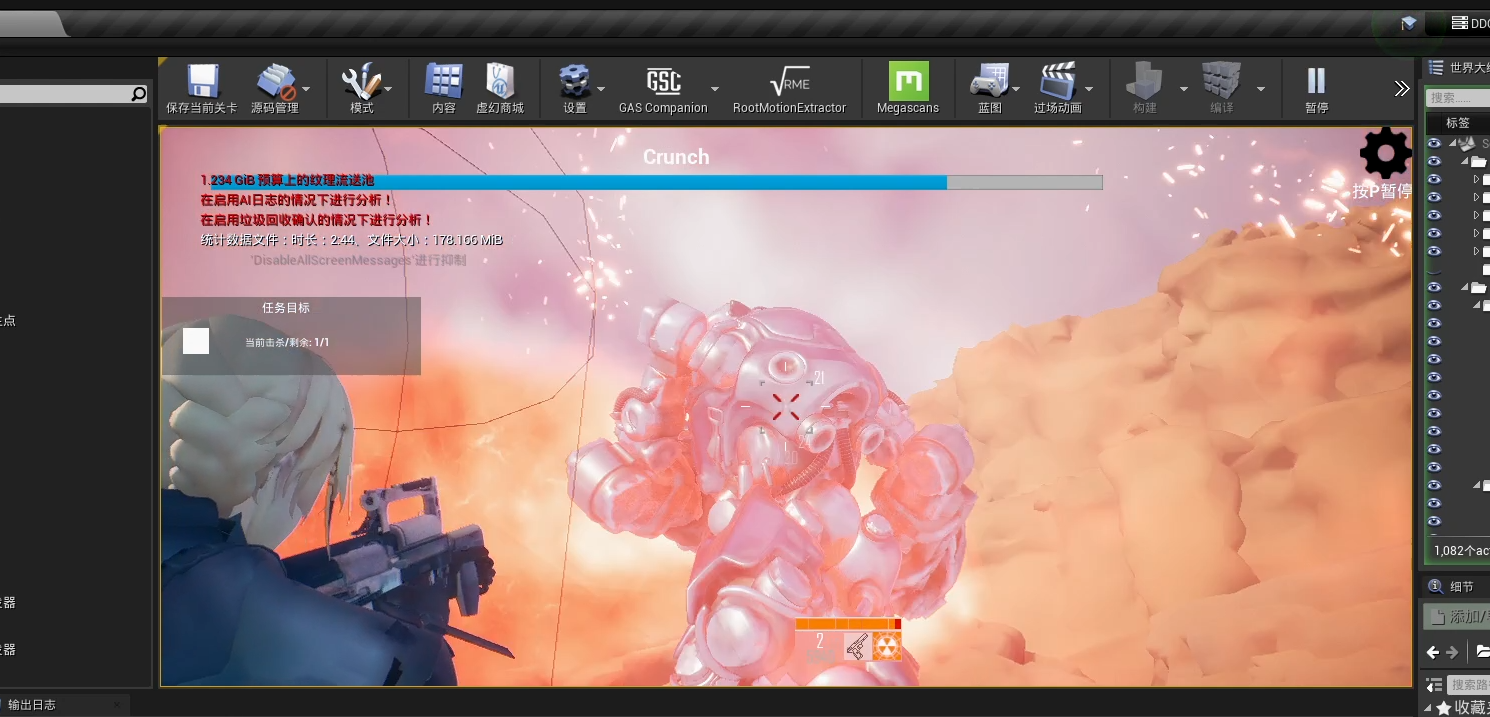
Task: Launch the 虚幻商城 marketplace icon
Action: tap(500, 81)
